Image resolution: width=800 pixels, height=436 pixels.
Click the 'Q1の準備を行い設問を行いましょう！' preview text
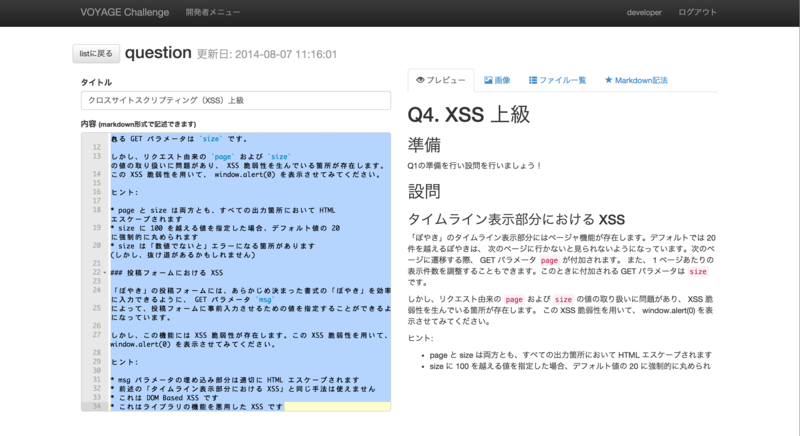tap(474, 165)
